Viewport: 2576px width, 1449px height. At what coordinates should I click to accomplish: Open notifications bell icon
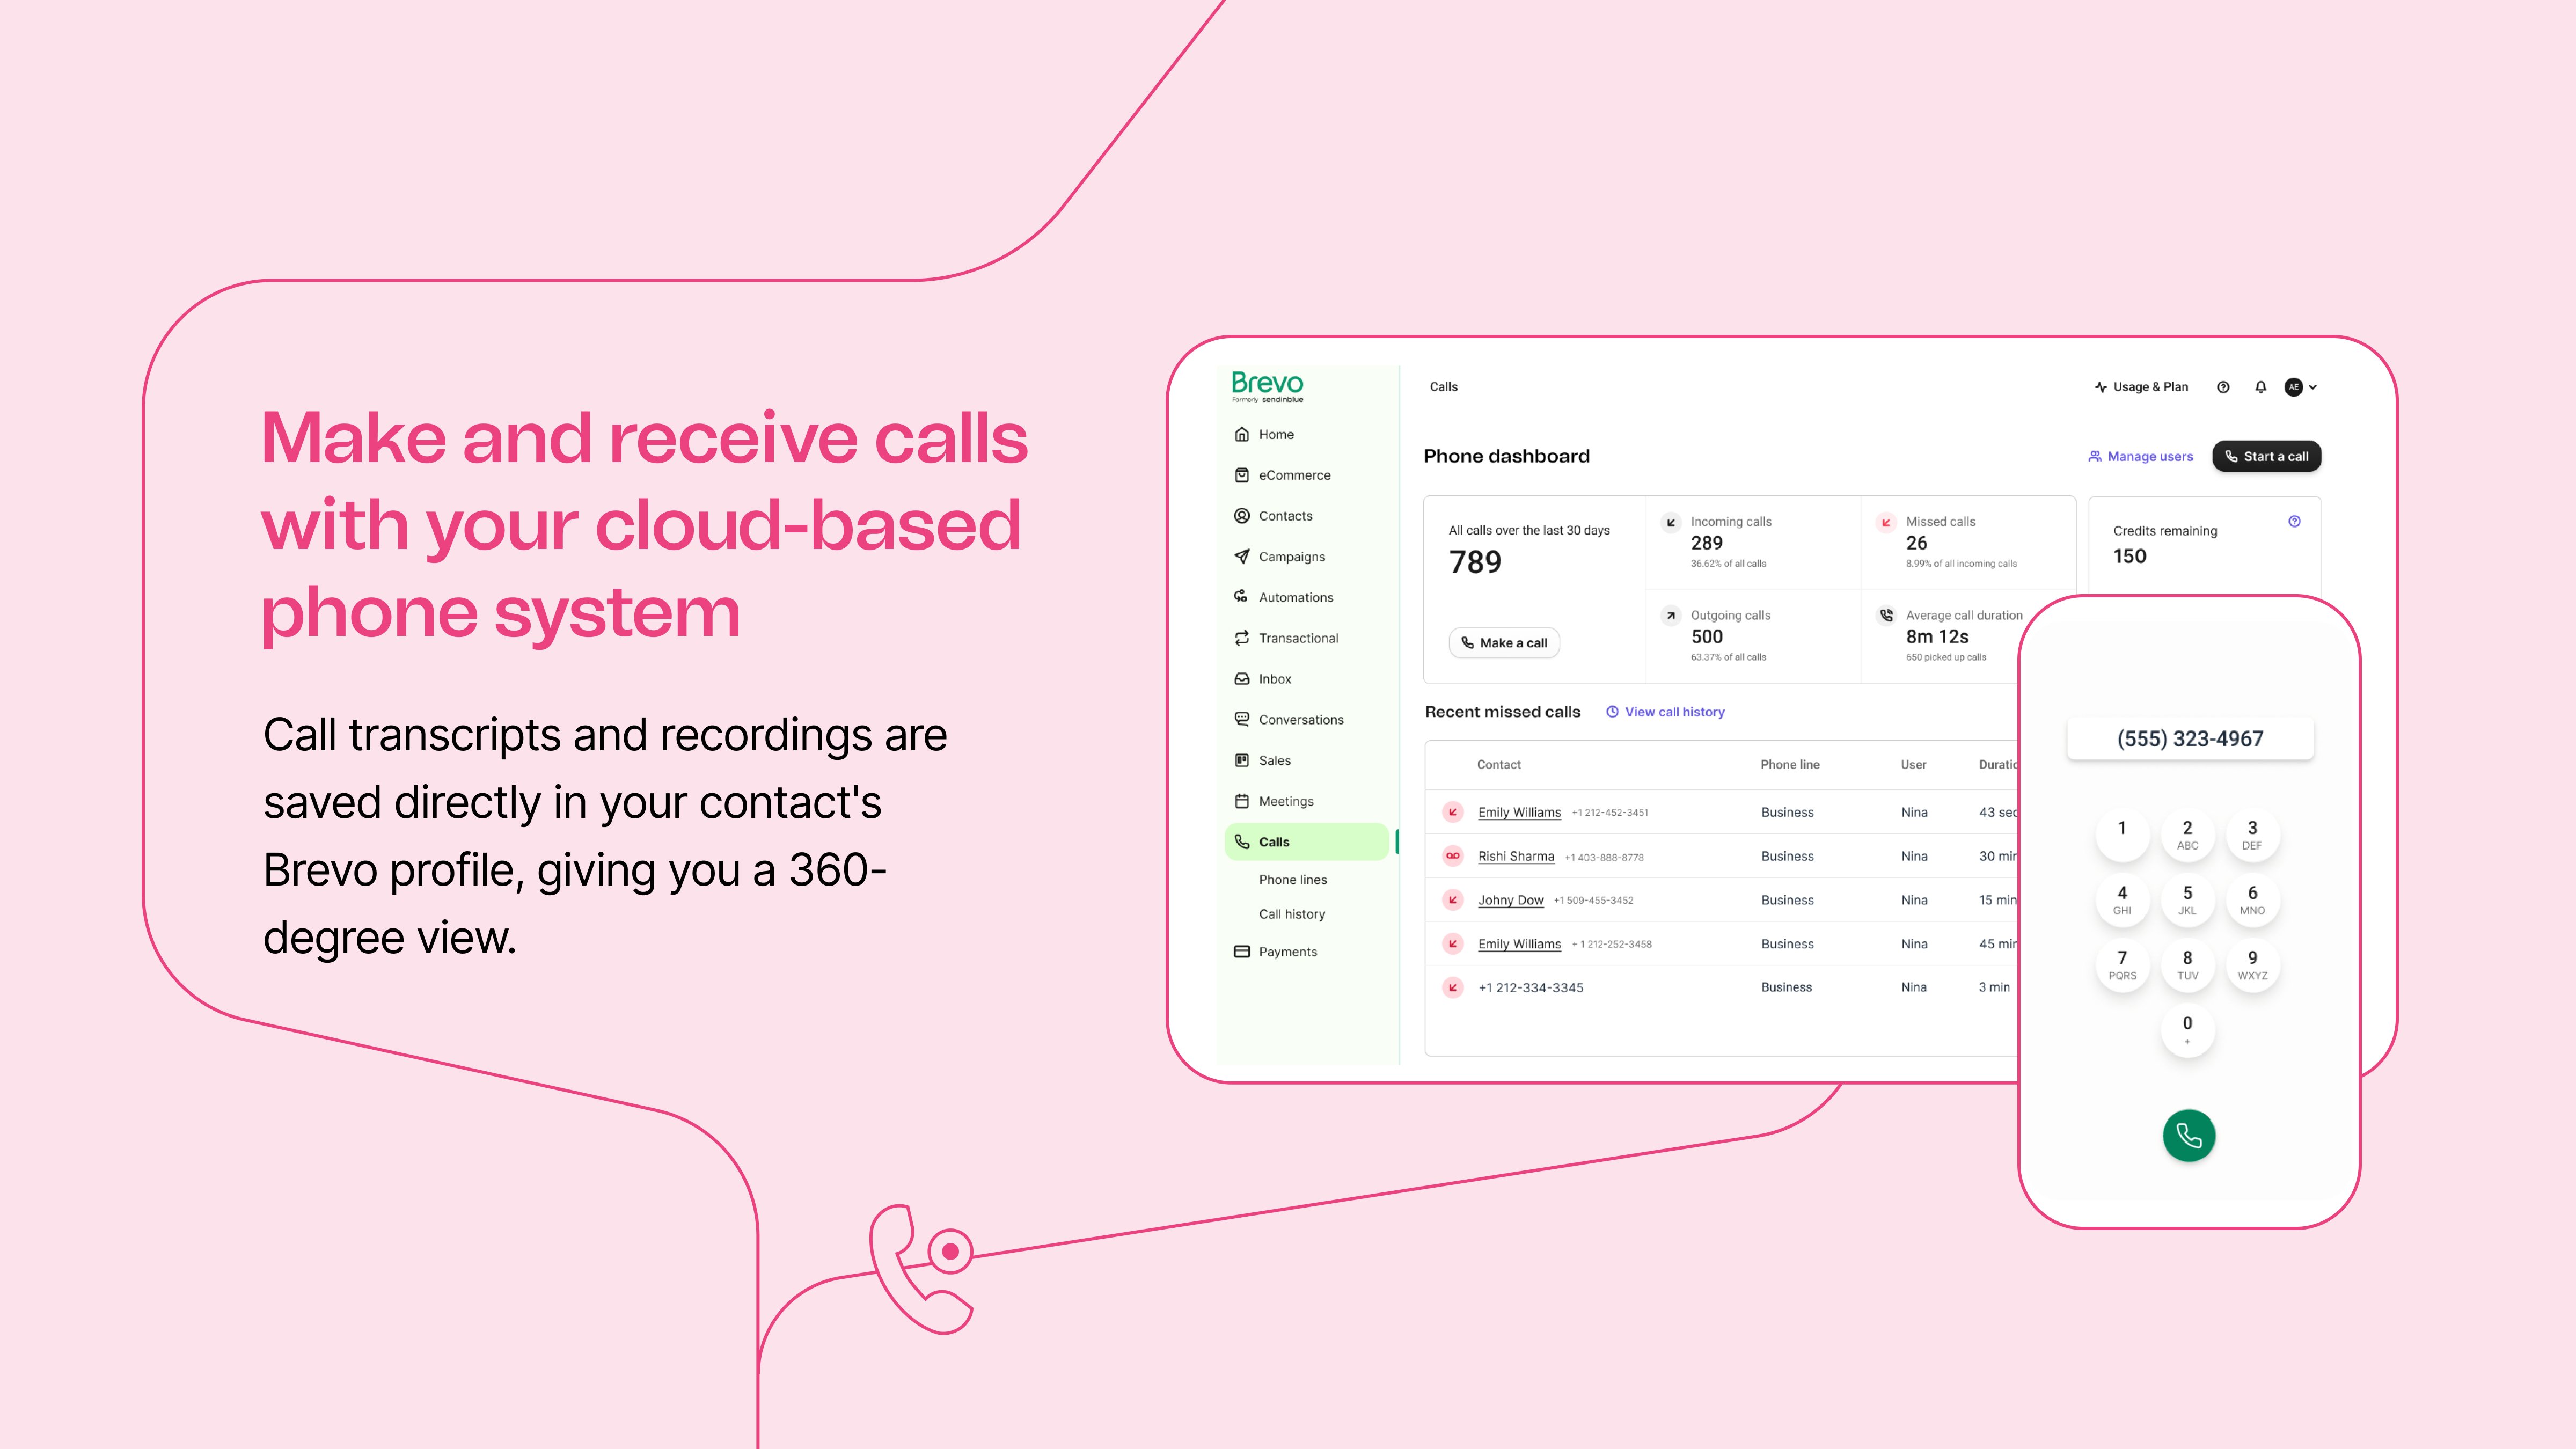pos(2260,387)
